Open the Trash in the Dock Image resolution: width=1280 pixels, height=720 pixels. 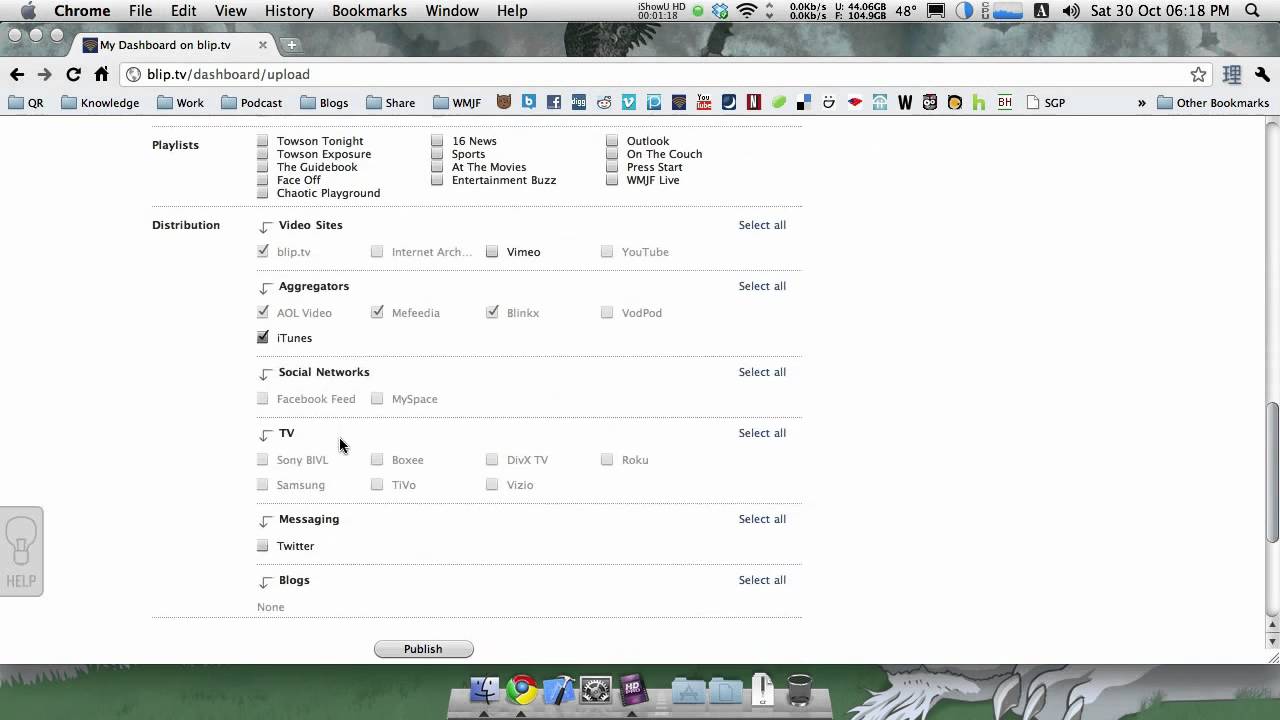point(799,690)
